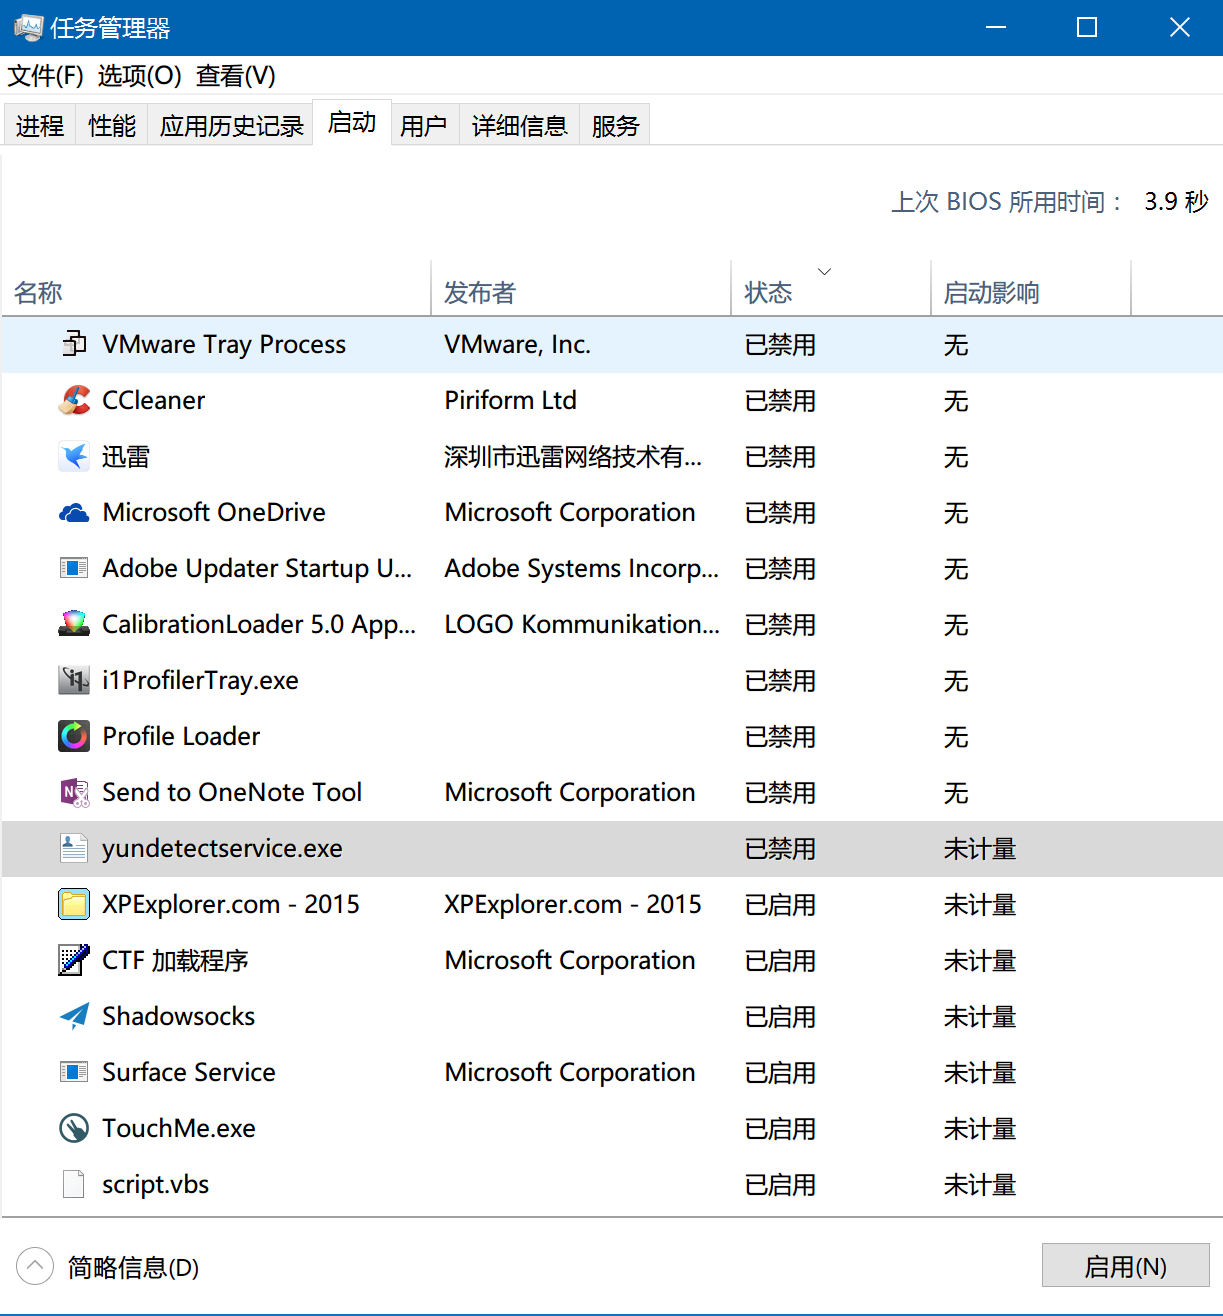
Task: Switch to the 详细信息 tab
Action: tap(519, 125)
